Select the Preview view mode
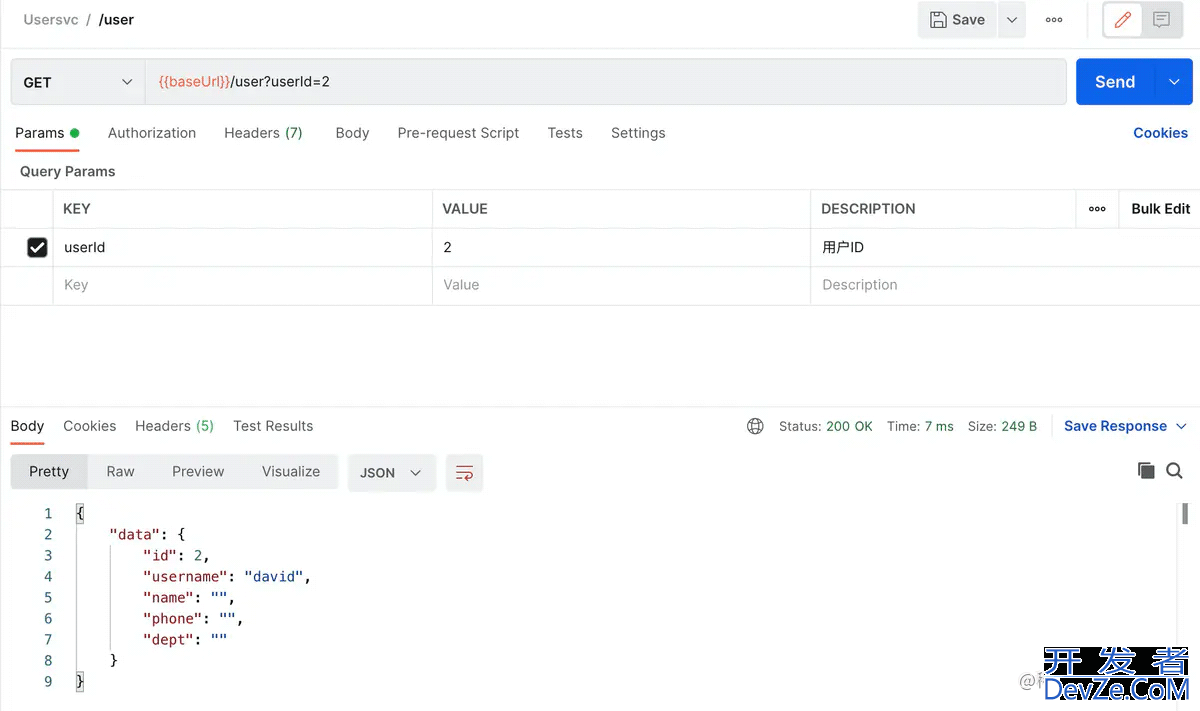 (x=198, y=472)
